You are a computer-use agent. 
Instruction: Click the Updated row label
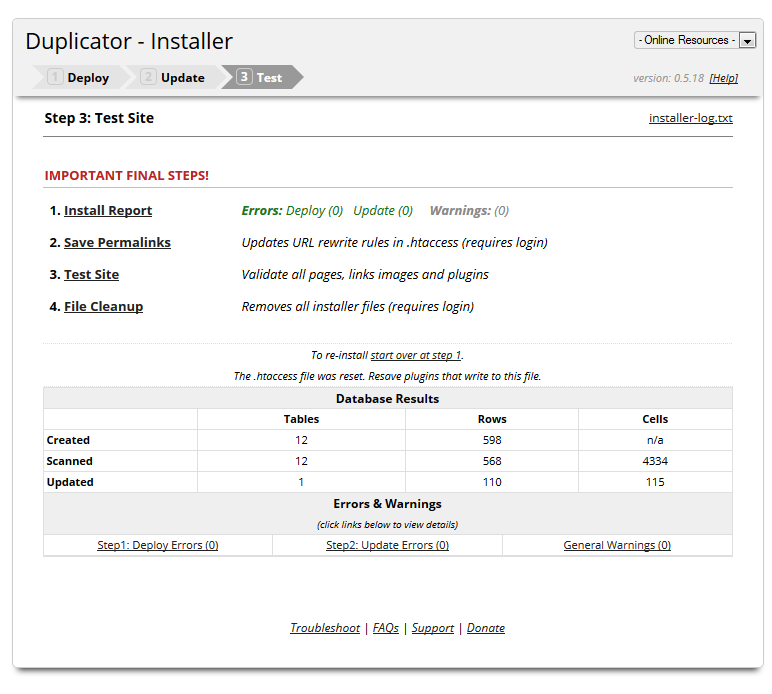(70, 482)
